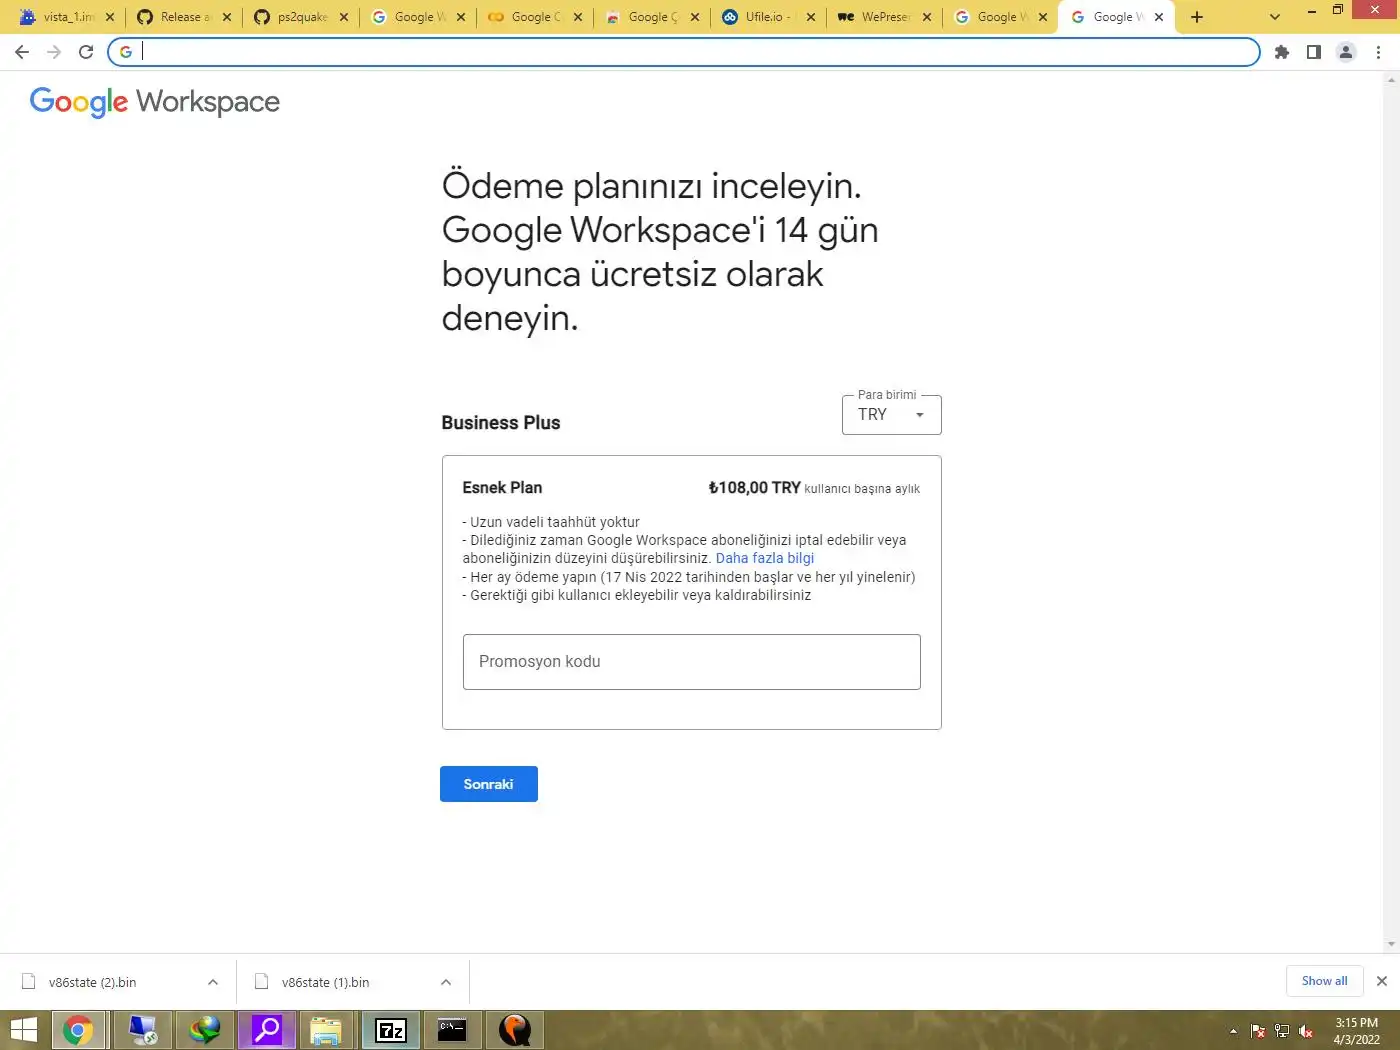Click the green globe taskbar icon
Screen dimensions: 1400x1050
tap(205, 1030)
